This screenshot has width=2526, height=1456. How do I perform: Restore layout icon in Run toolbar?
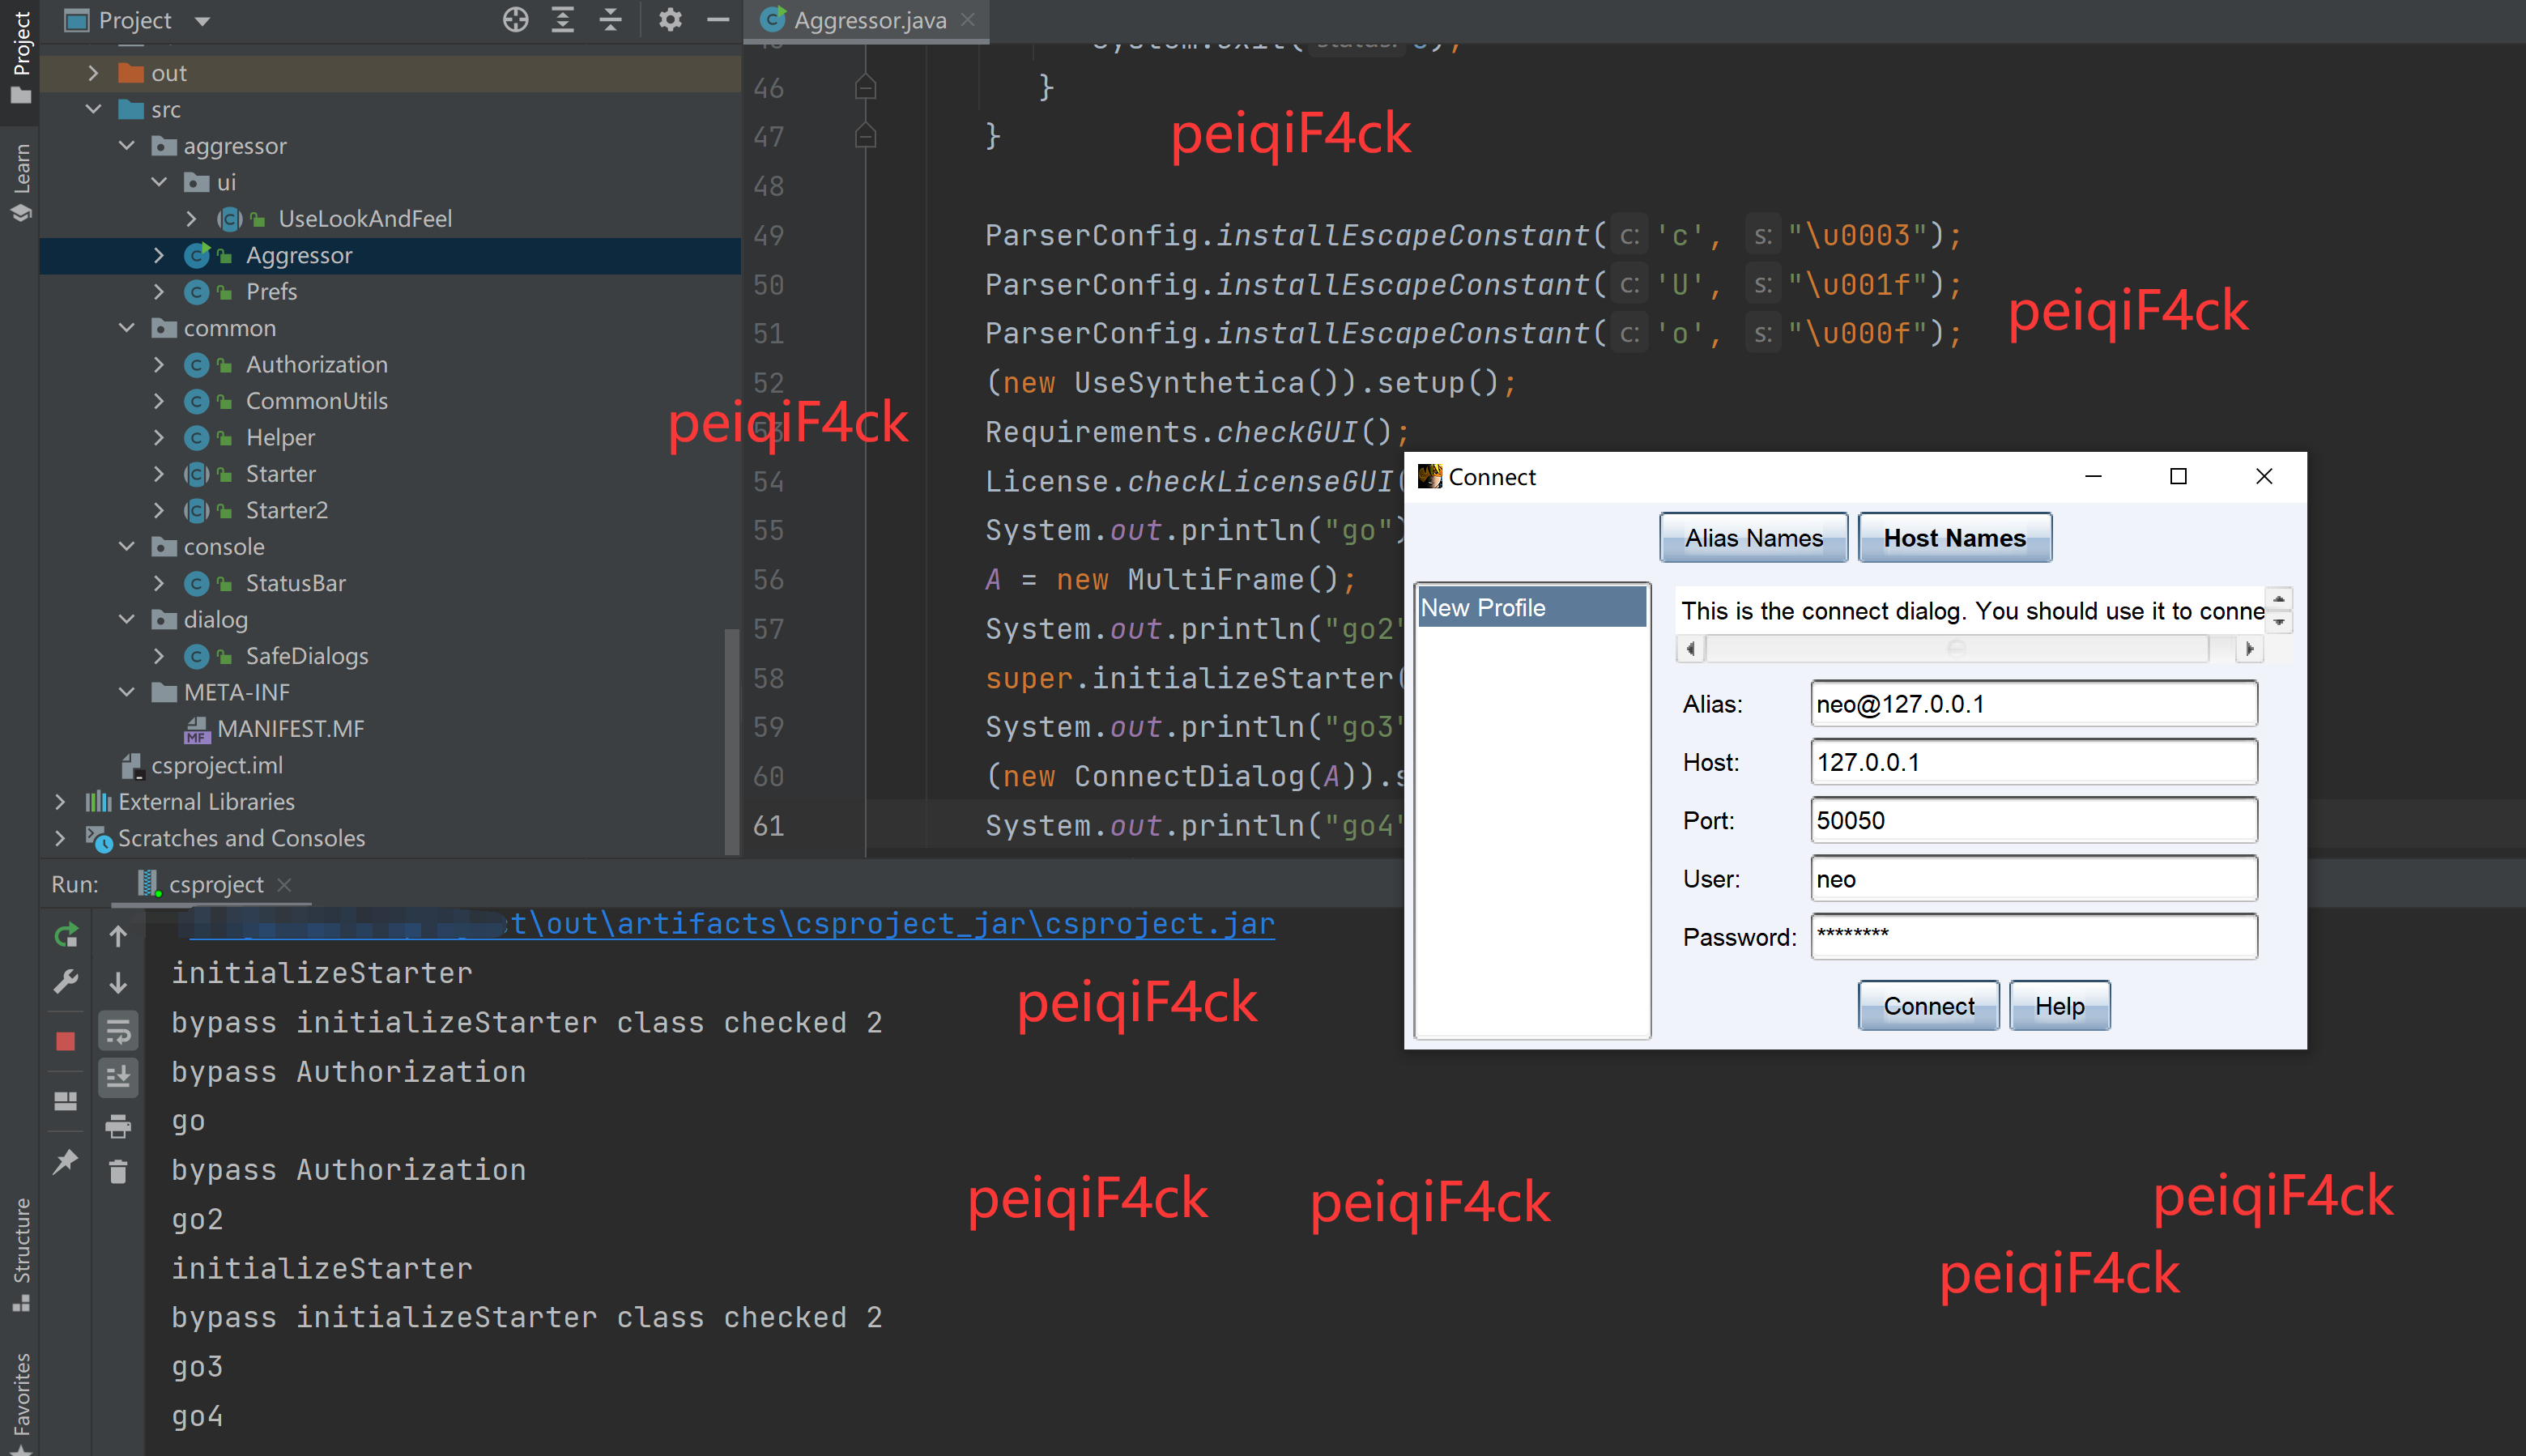(x=66, y=1101)
